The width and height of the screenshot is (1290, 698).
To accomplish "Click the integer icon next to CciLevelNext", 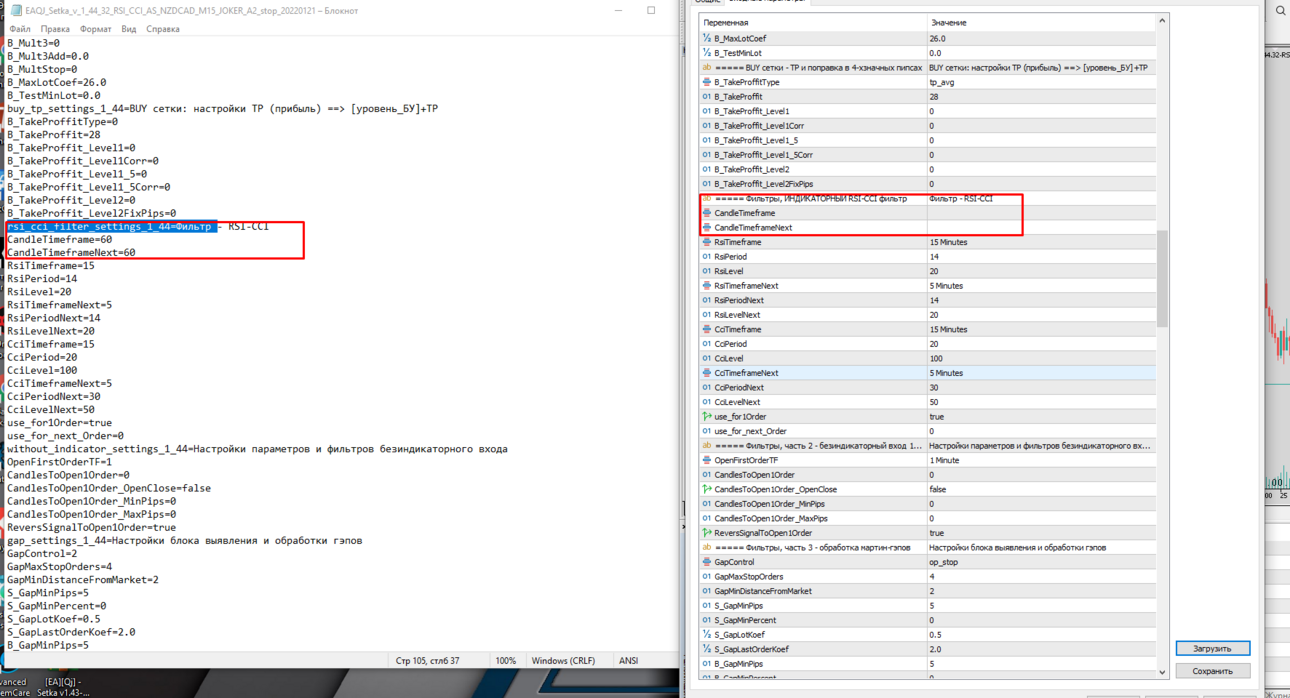I will (707, 402).
